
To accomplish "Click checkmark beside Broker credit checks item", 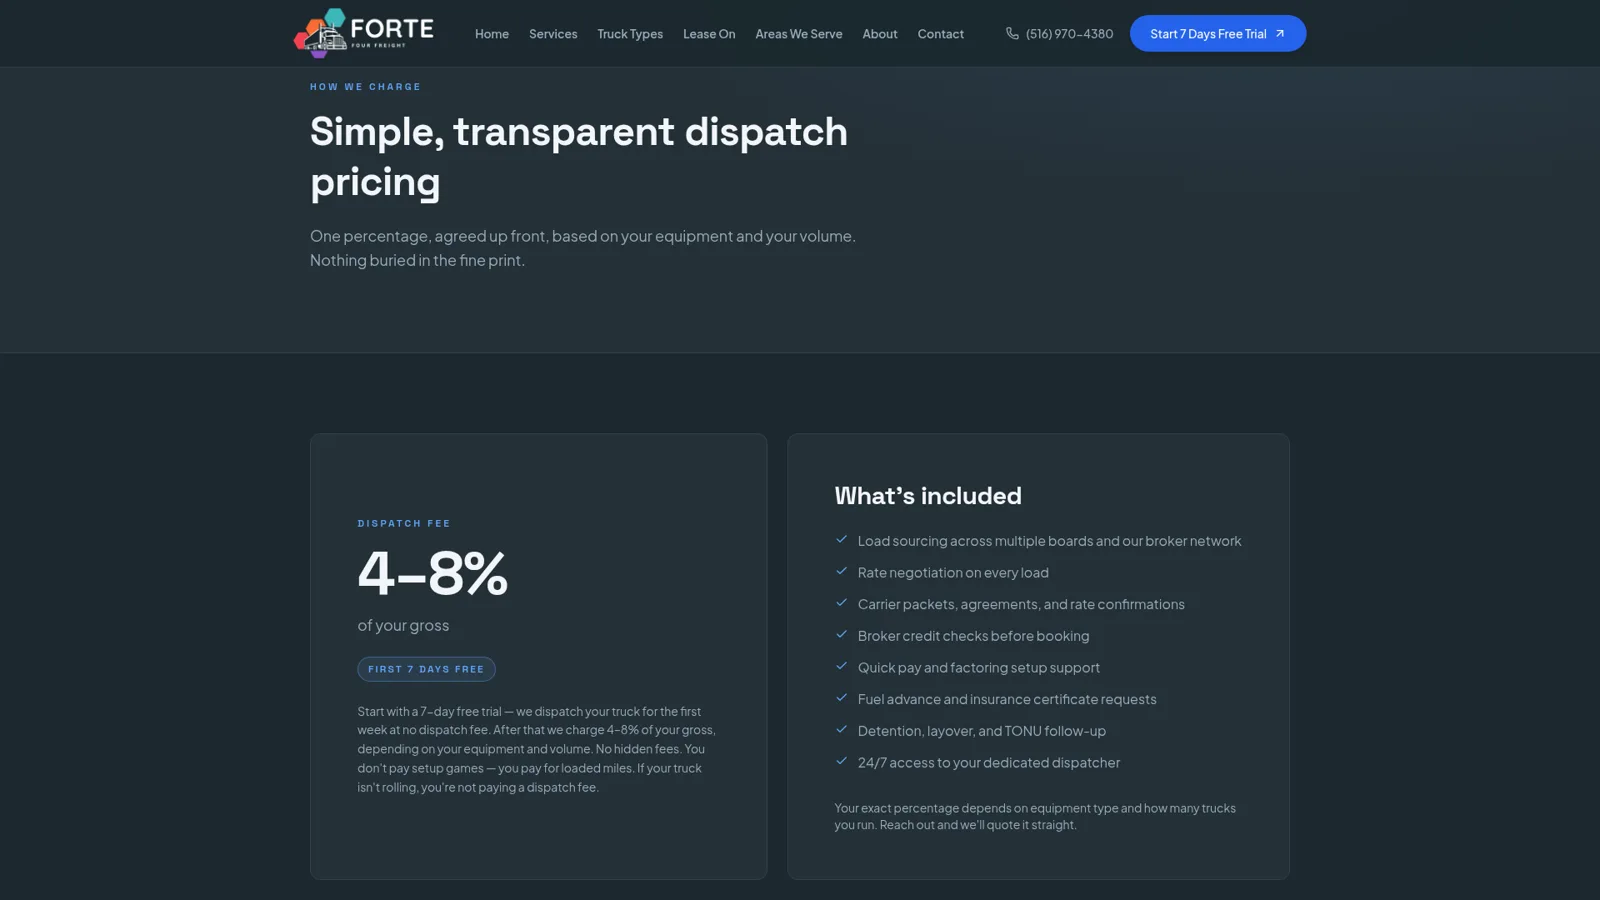I will (x=842, y=635).
